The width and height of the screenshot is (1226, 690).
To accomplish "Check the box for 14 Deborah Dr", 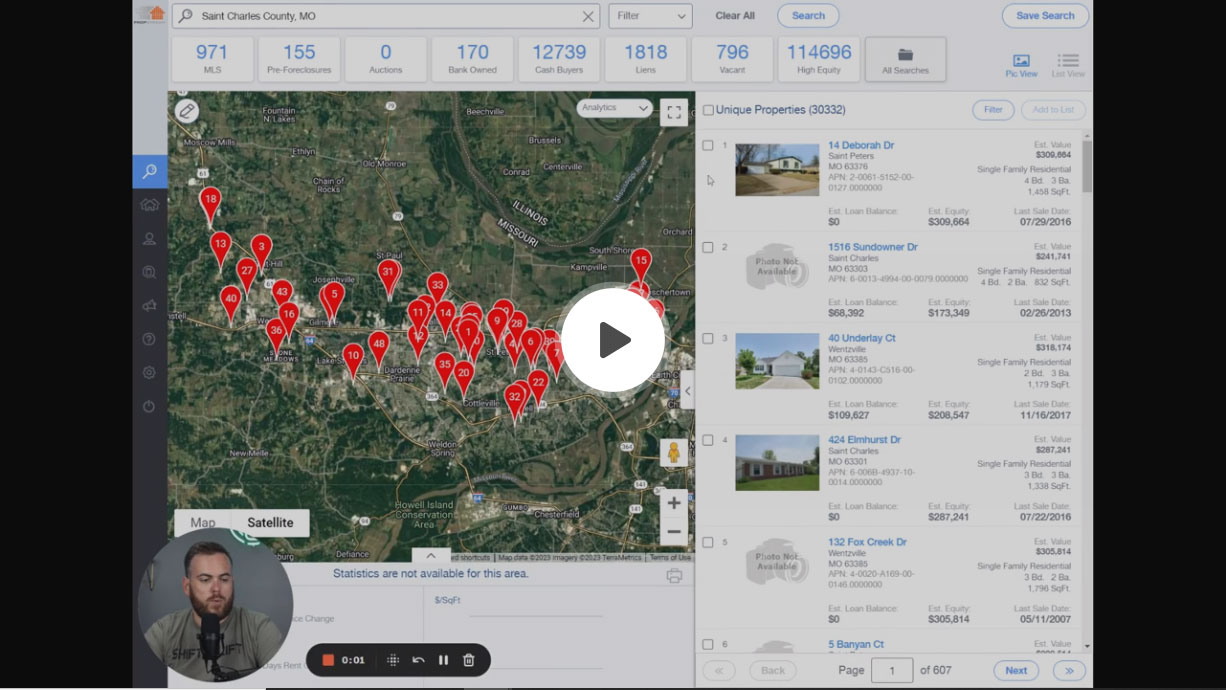I will (708, 145).
